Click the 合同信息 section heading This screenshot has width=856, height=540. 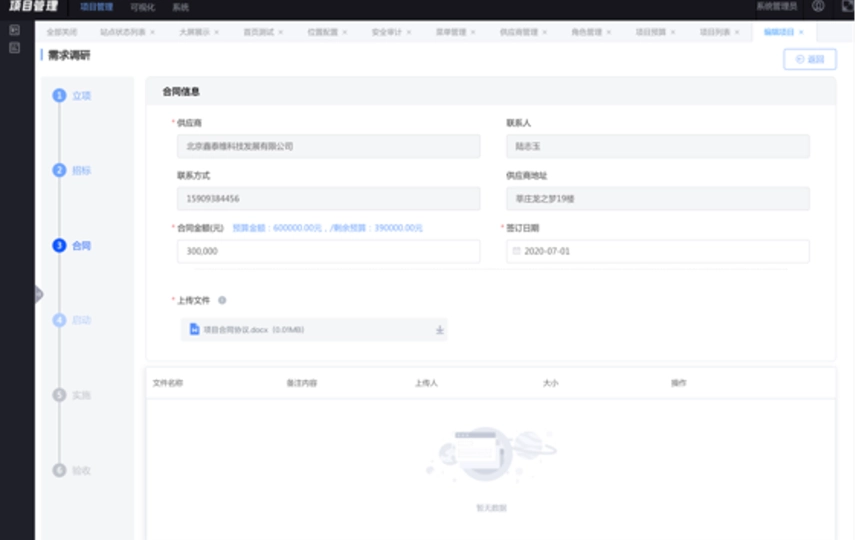point(181,92)
